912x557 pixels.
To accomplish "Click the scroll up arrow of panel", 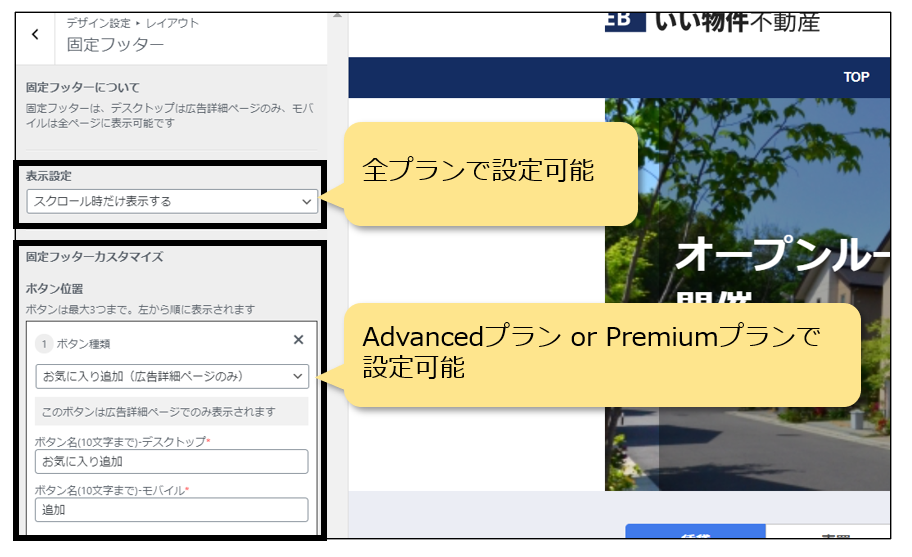I will pyautogui.click(x=338, y=14).
